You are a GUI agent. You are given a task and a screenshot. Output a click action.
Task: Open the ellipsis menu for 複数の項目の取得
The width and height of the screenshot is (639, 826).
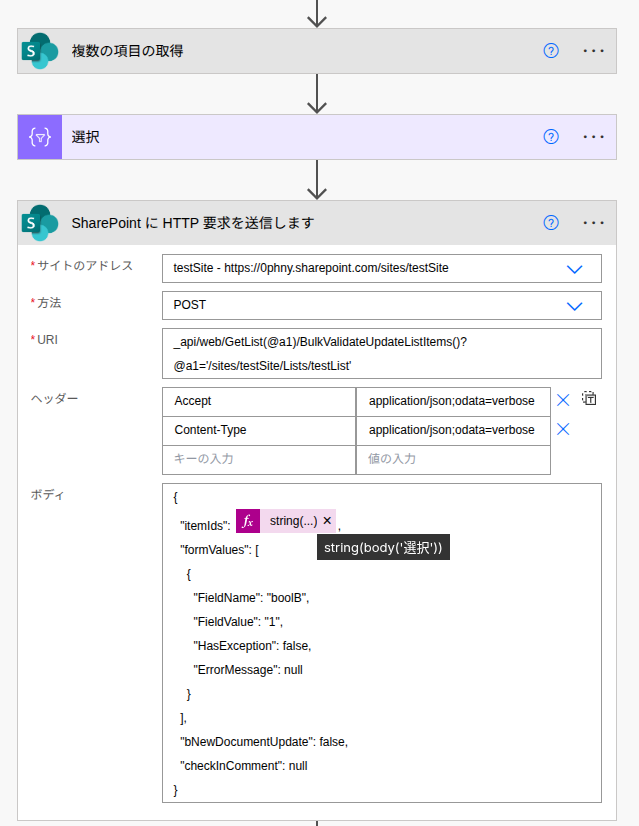(593, 51)
